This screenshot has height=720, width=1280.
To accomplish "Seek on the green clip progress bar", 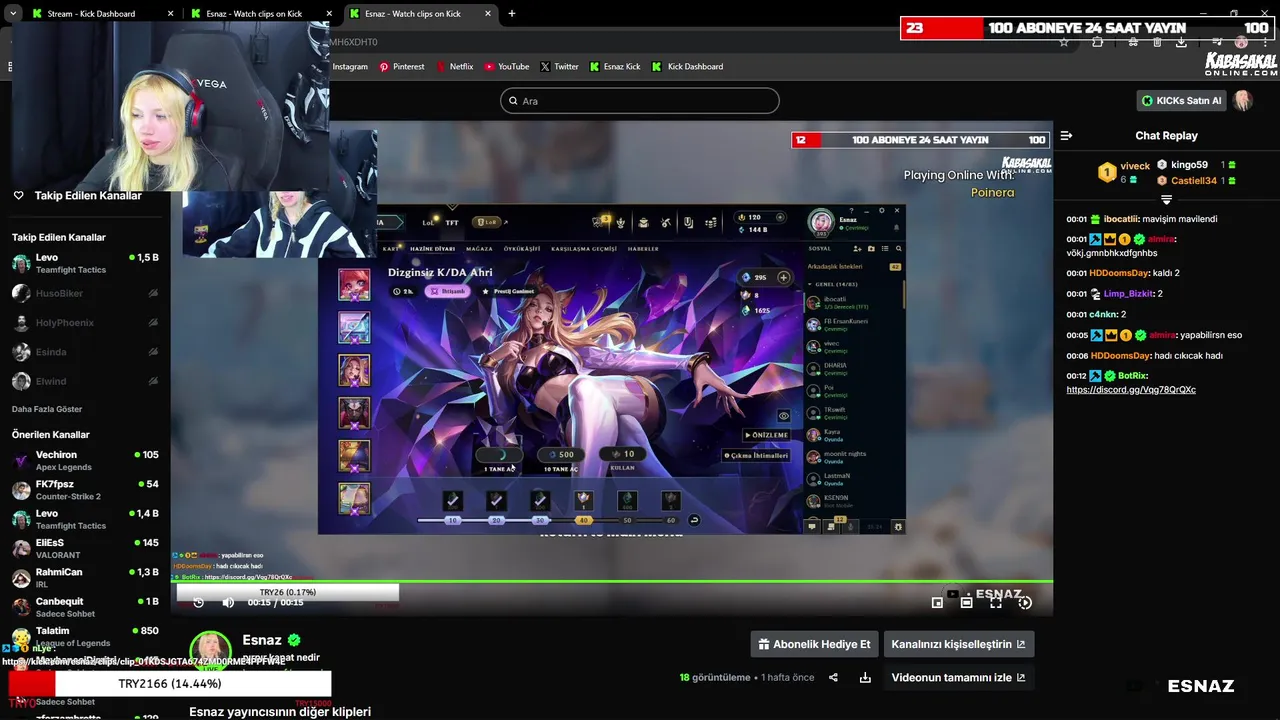I will (611, 581).
